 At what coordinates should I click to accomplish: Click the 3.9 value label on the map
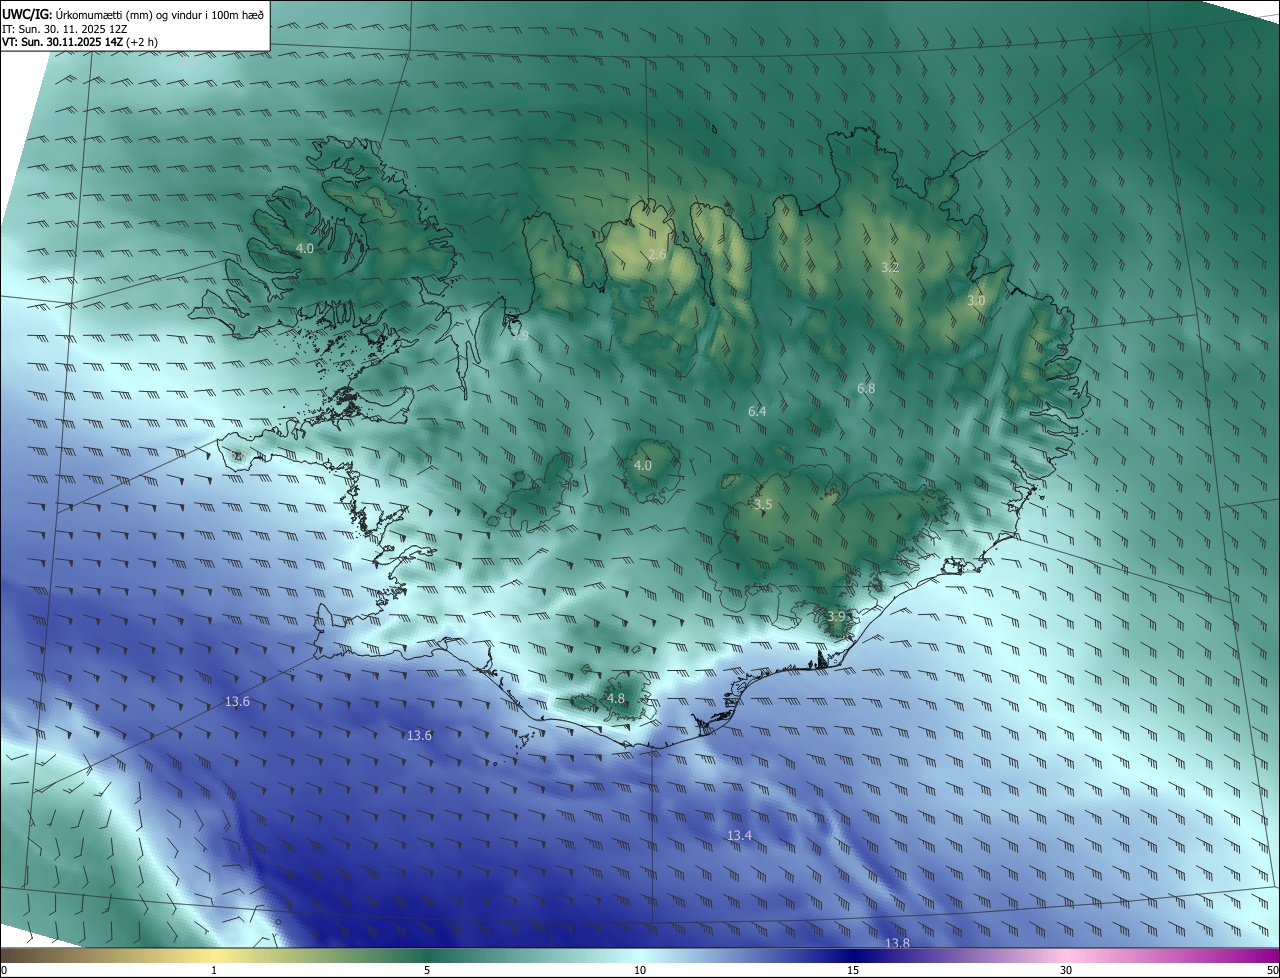pos(837,616)
